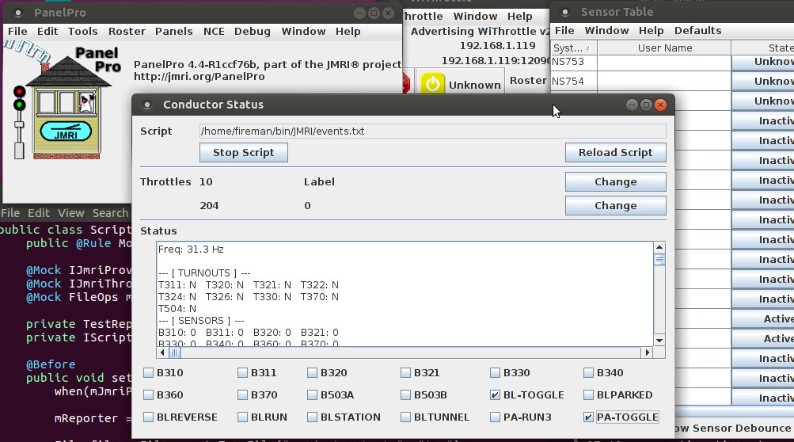The image size is (794, 442).
Task: Click the Script file path field
Action: click(432, 131)
